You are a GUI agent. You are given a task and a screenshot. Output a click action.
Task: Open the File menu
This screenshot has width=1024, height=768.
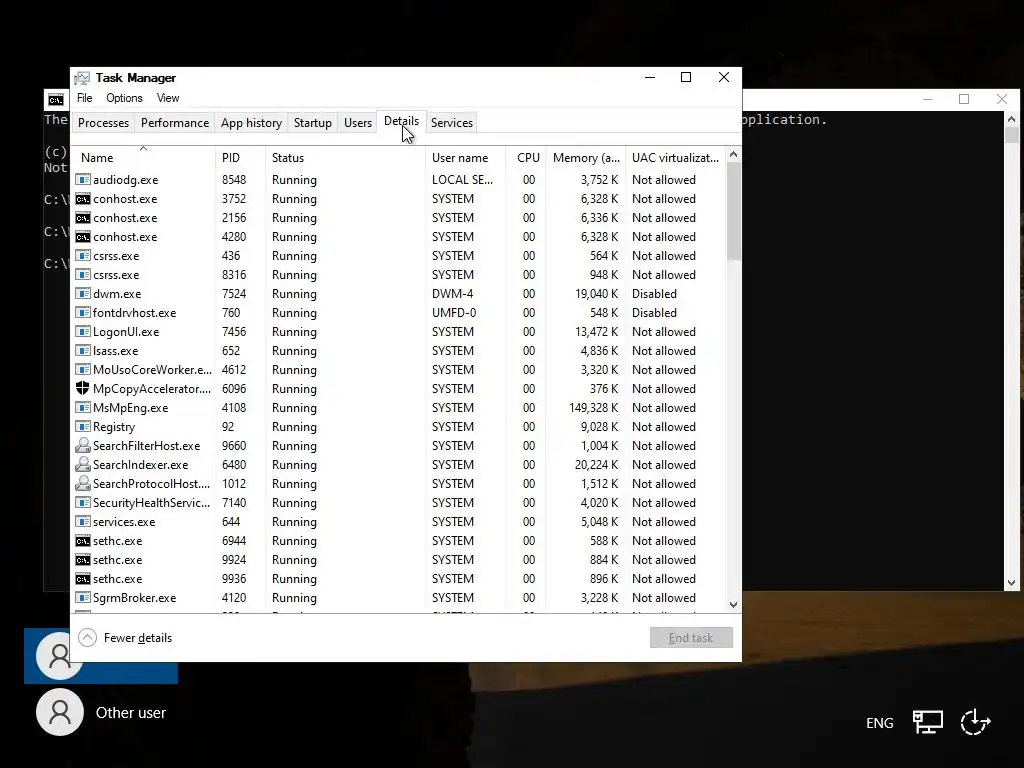pyautogui.click(x=85, y=98)
